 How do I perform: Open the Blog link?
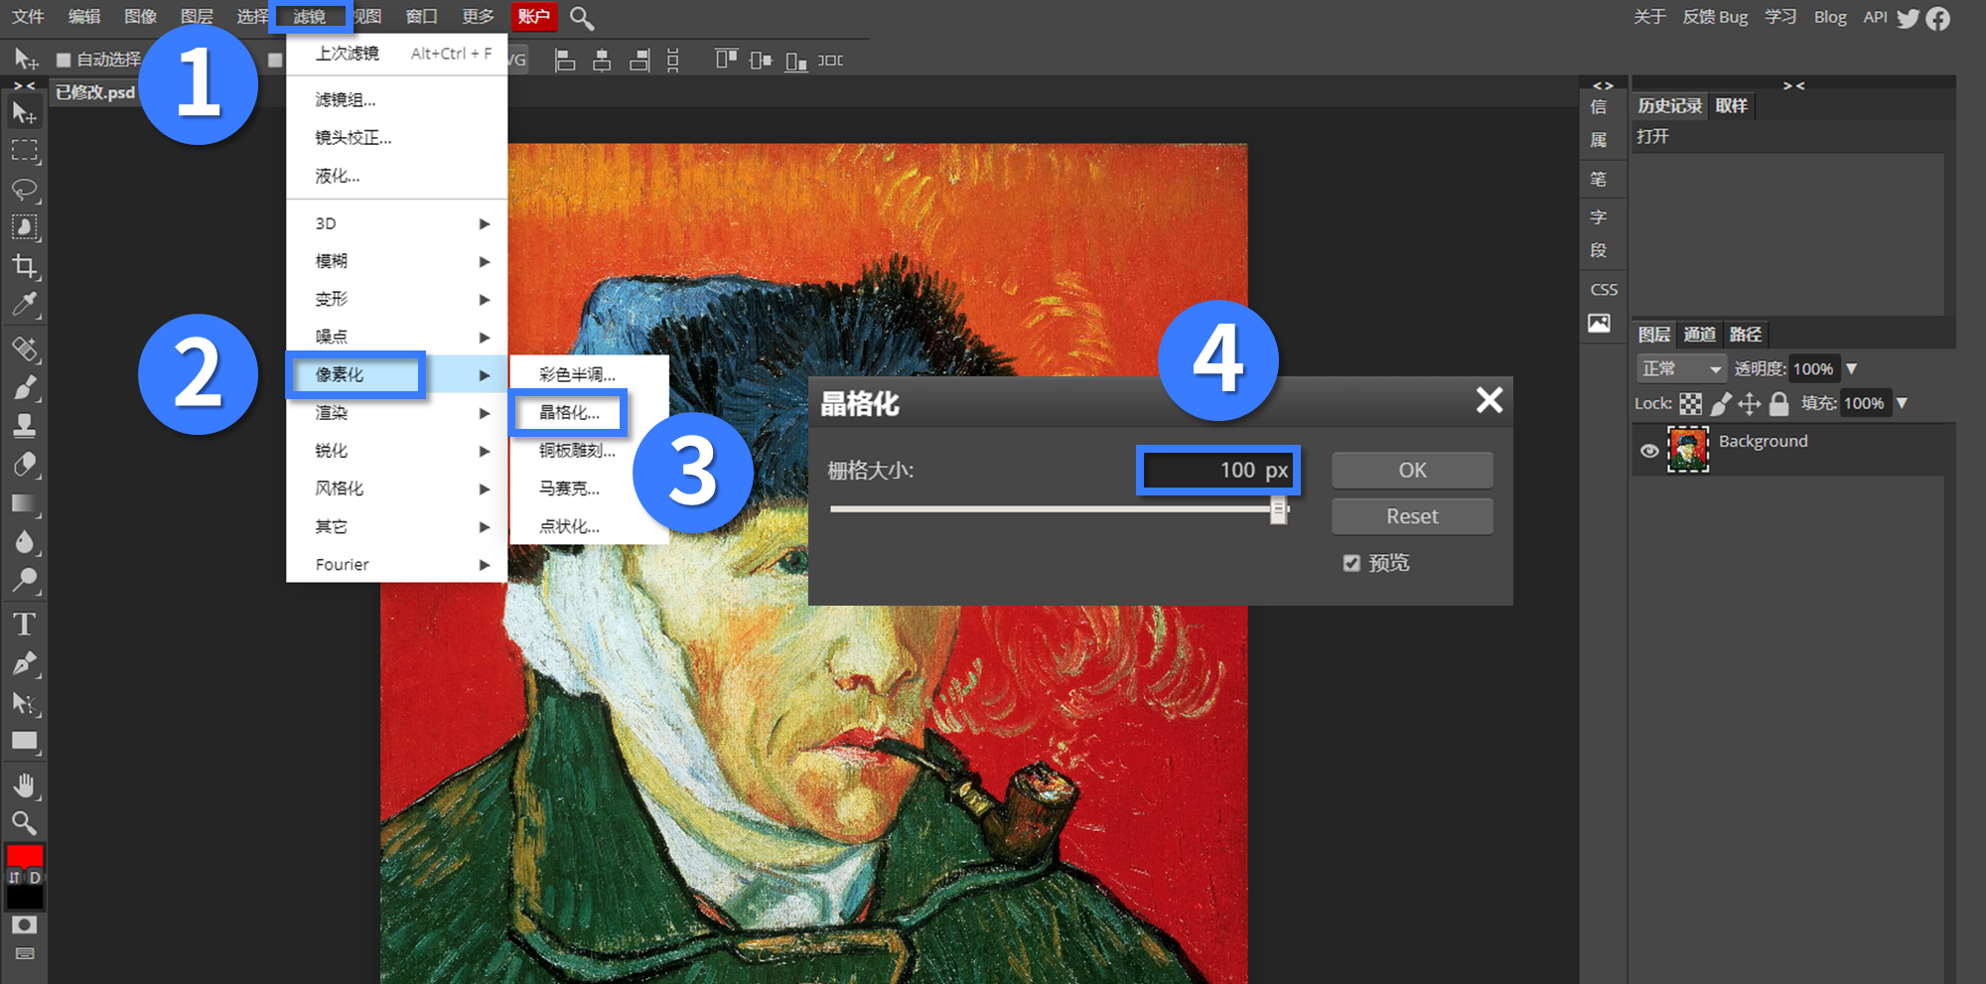coord(1830,17)
